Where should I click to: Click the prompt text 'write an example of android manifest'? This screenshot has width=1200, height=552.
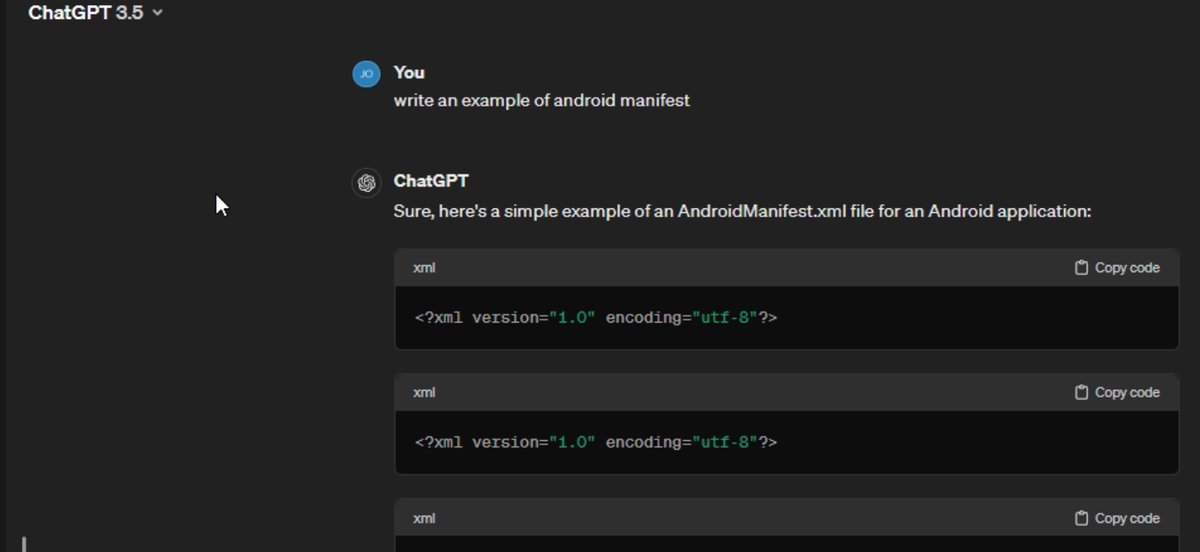[x=542, y=100]
